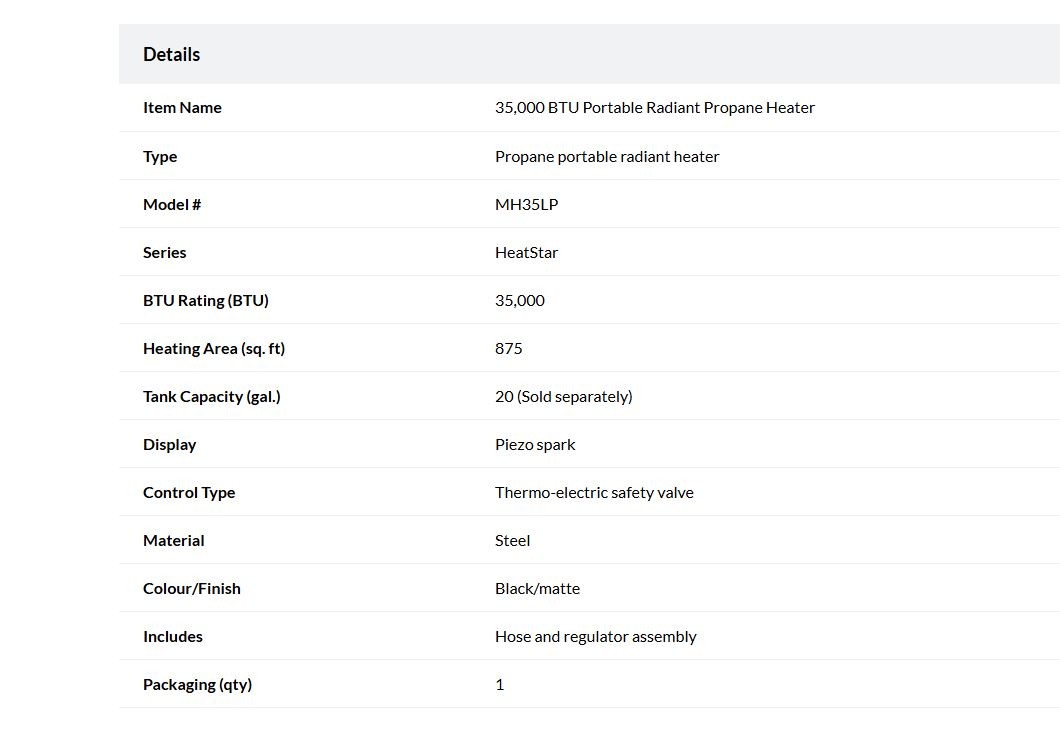The image size is (1060, 740).
Task: Click the product name 35,000 BTU Portable Radiant Propane Heater
Action: click(654, 107)
